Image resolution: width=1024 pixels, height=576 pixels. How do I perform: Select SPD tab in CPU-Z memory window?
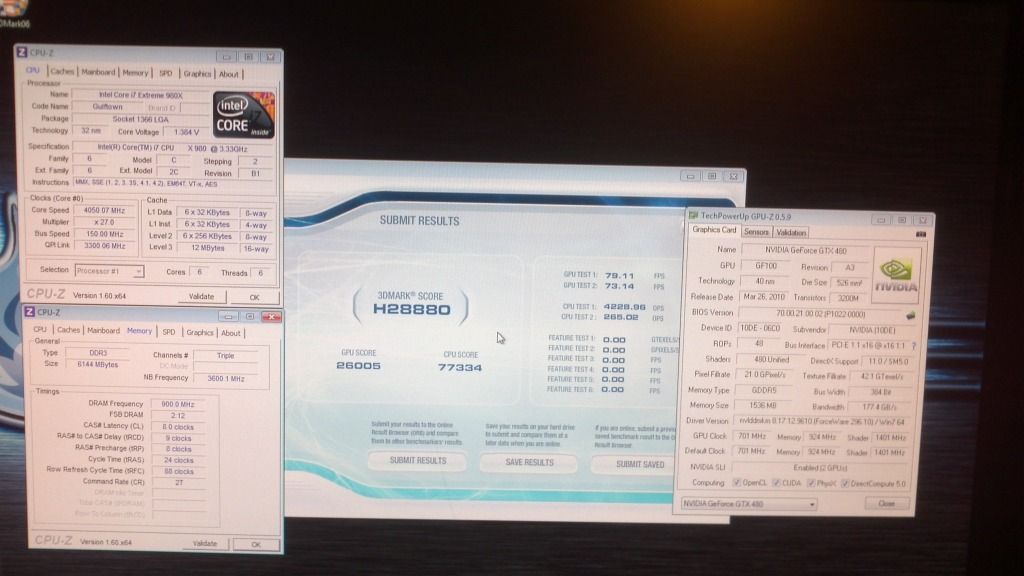coord(168,332)
